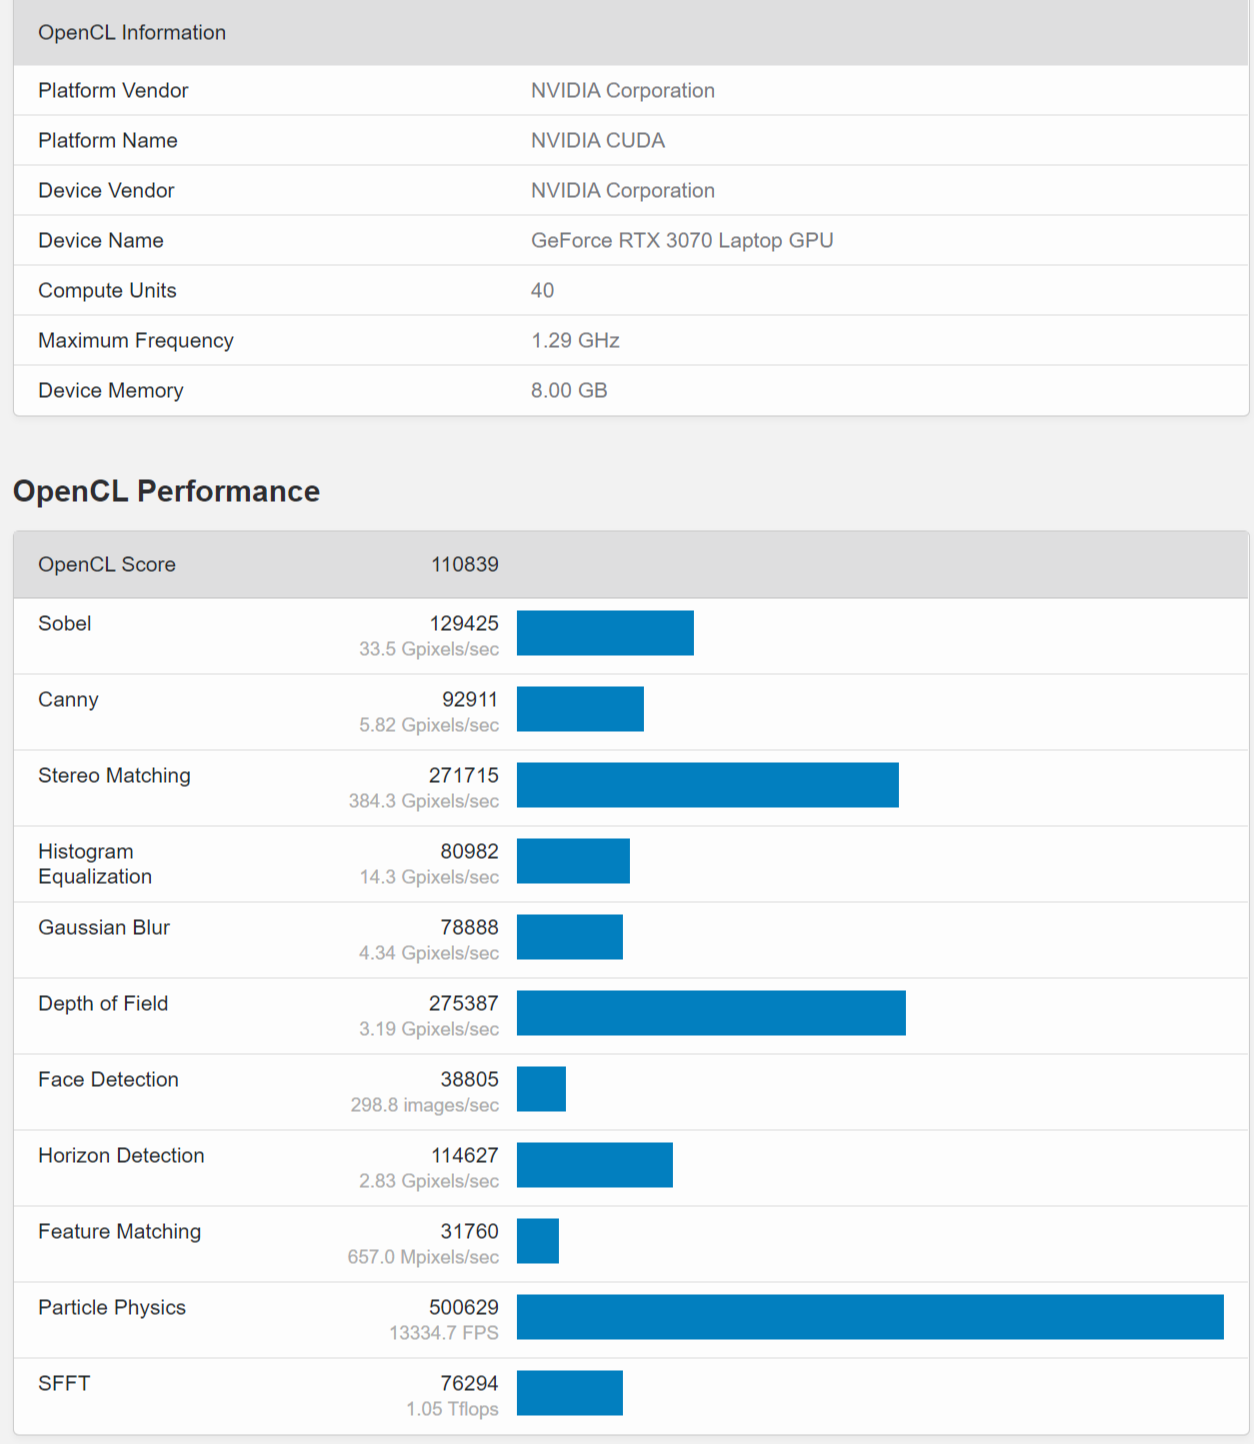
Task: Click the Sobel score 129425
Action: [464, 623]
